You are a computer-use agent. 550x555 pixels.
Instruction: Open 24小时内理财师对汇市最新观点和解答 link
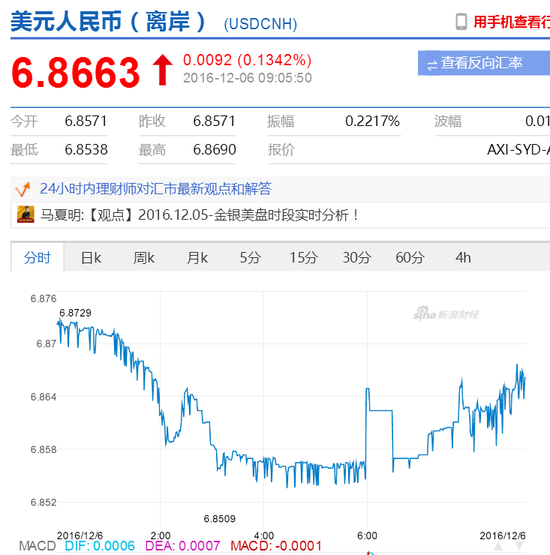[x=155, y=189]
